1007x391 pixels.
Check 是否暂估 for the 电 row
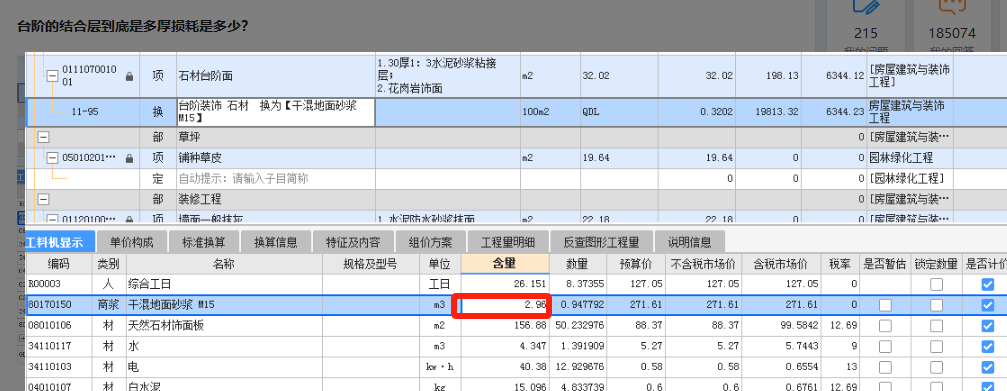point(885,367)
